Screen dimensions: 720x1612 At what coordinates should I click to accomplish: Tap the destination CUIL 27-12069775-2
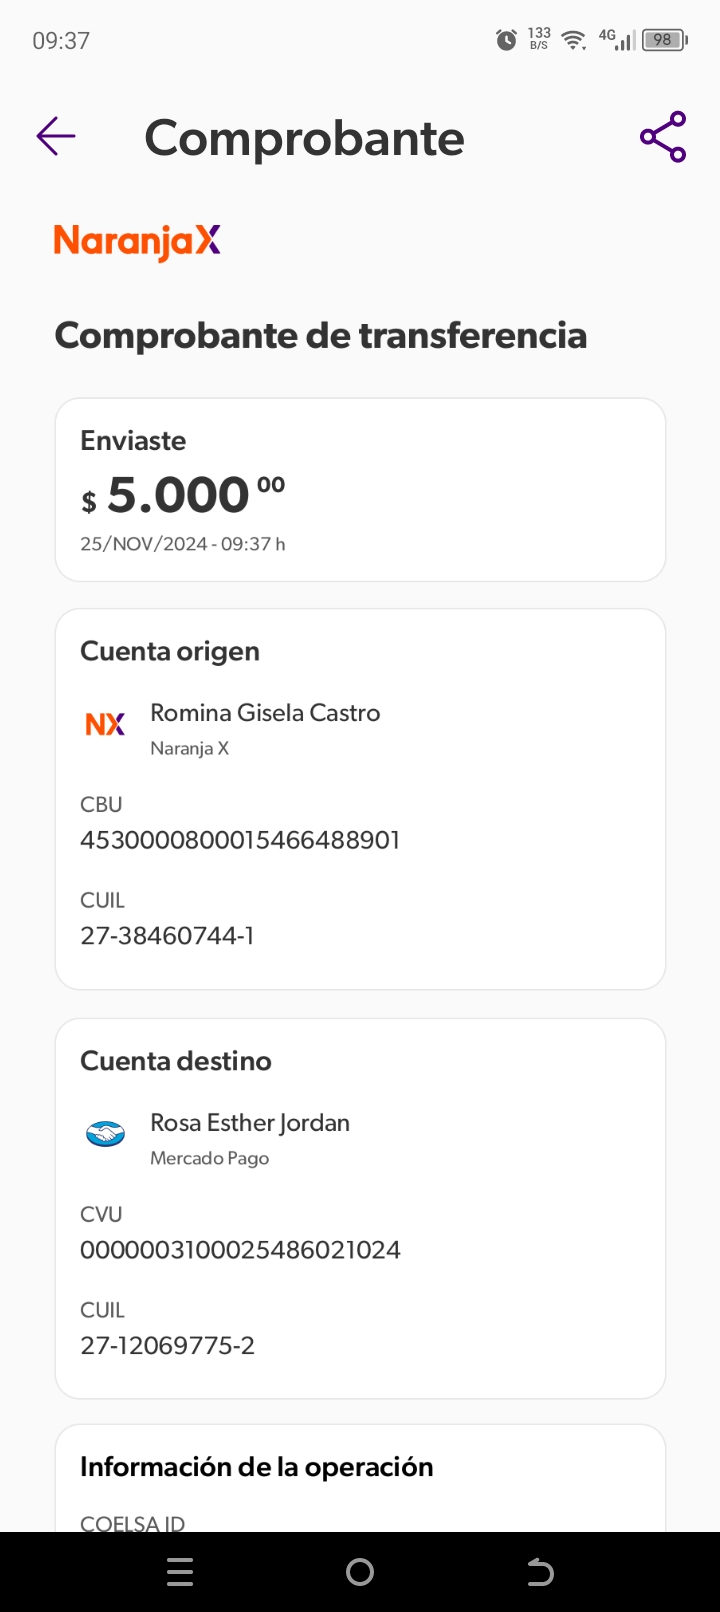[167, 1346]
